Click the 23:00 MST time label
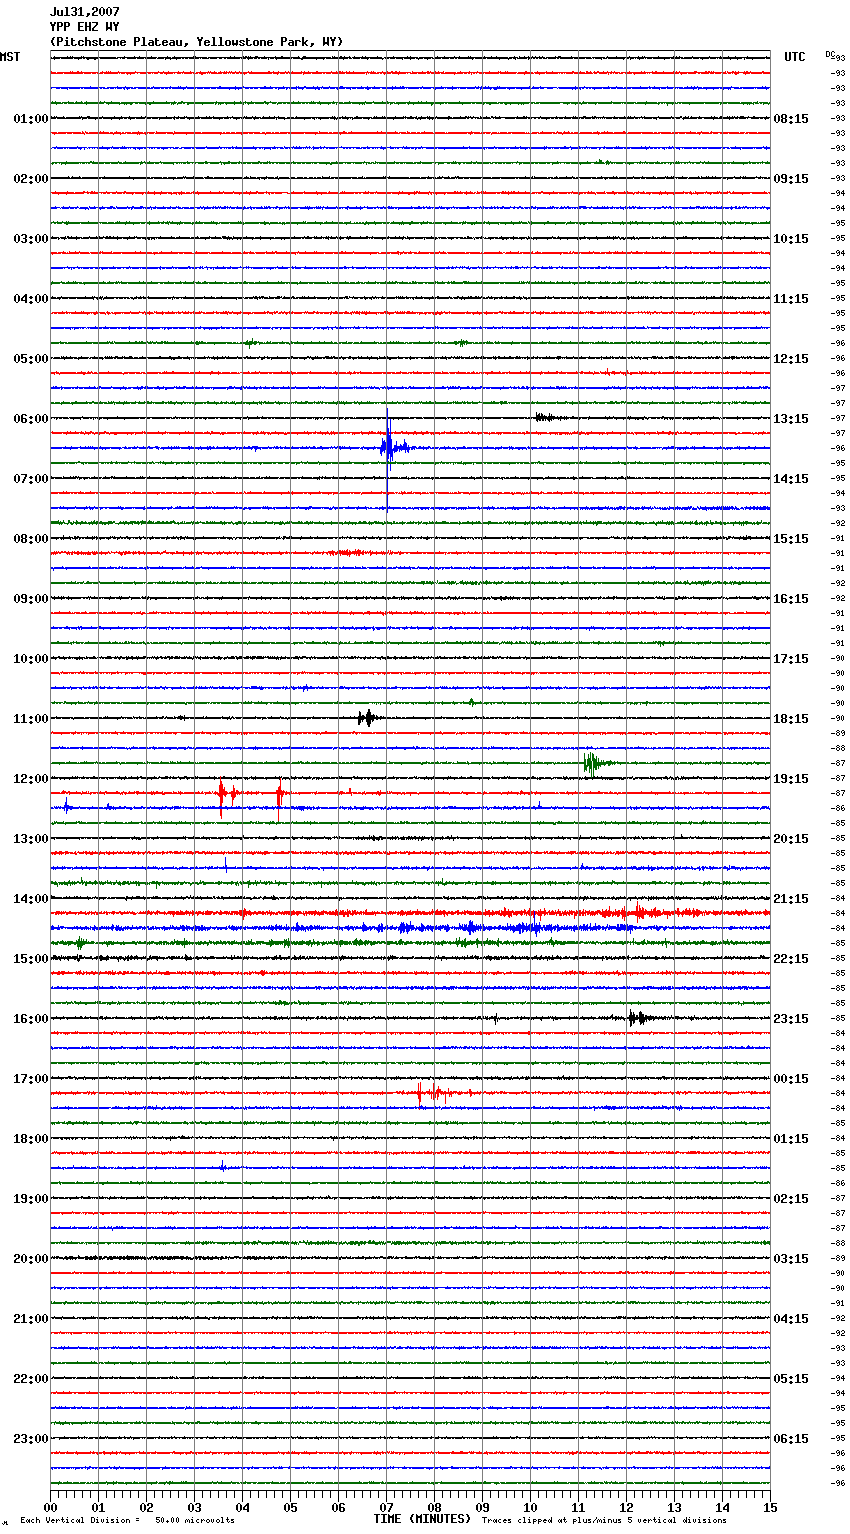 31,1439
